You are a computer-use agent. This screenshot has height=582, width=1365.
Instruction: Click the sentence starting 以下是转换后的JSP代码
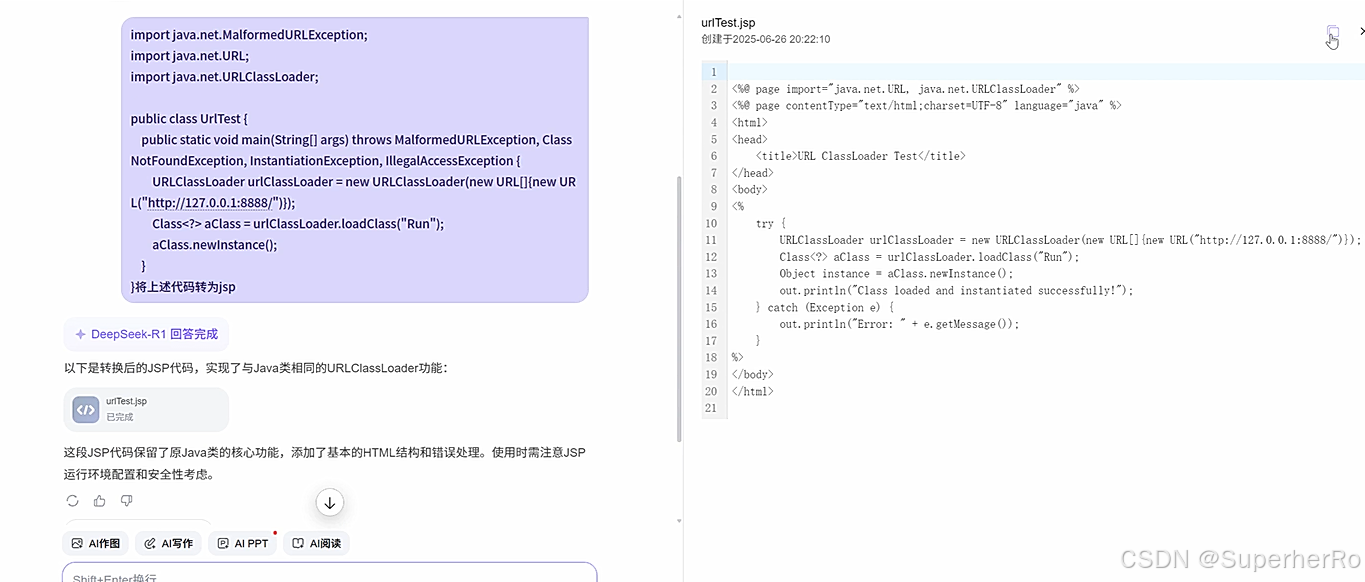pos(256,368)
